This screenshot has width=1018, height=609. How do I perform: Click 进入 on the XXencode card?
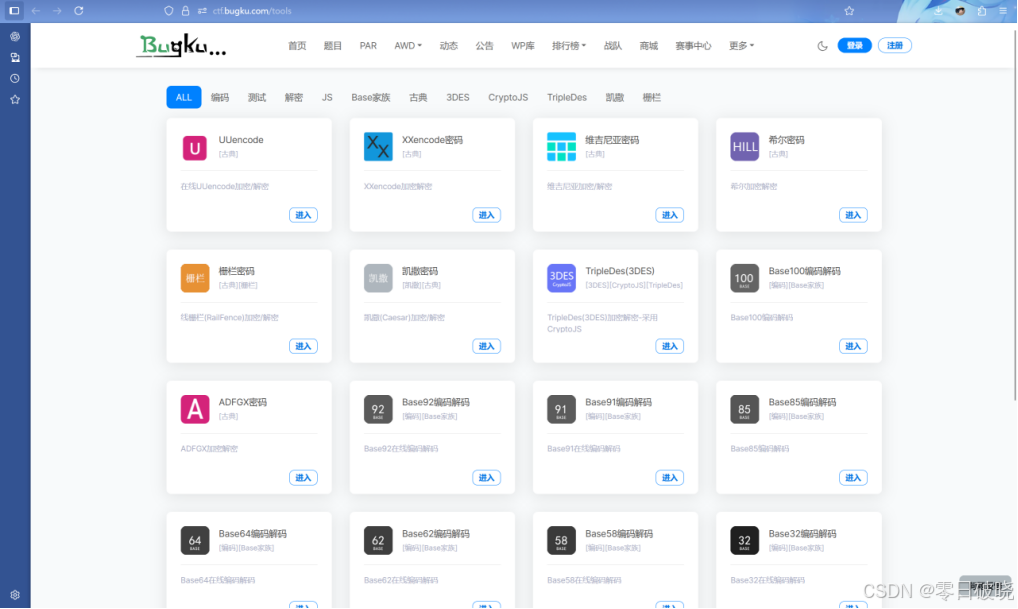[x=486, y=215]
